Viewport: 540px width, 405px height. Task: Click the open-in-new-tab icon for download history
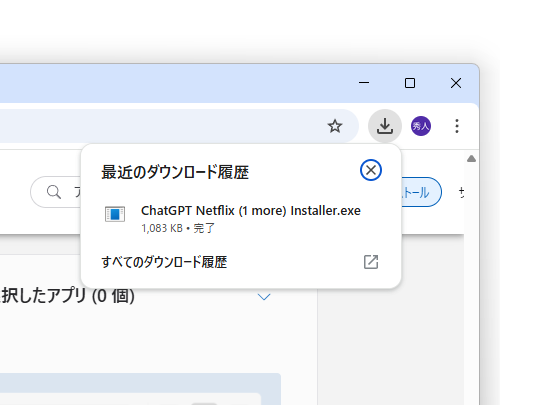point(371,262)
